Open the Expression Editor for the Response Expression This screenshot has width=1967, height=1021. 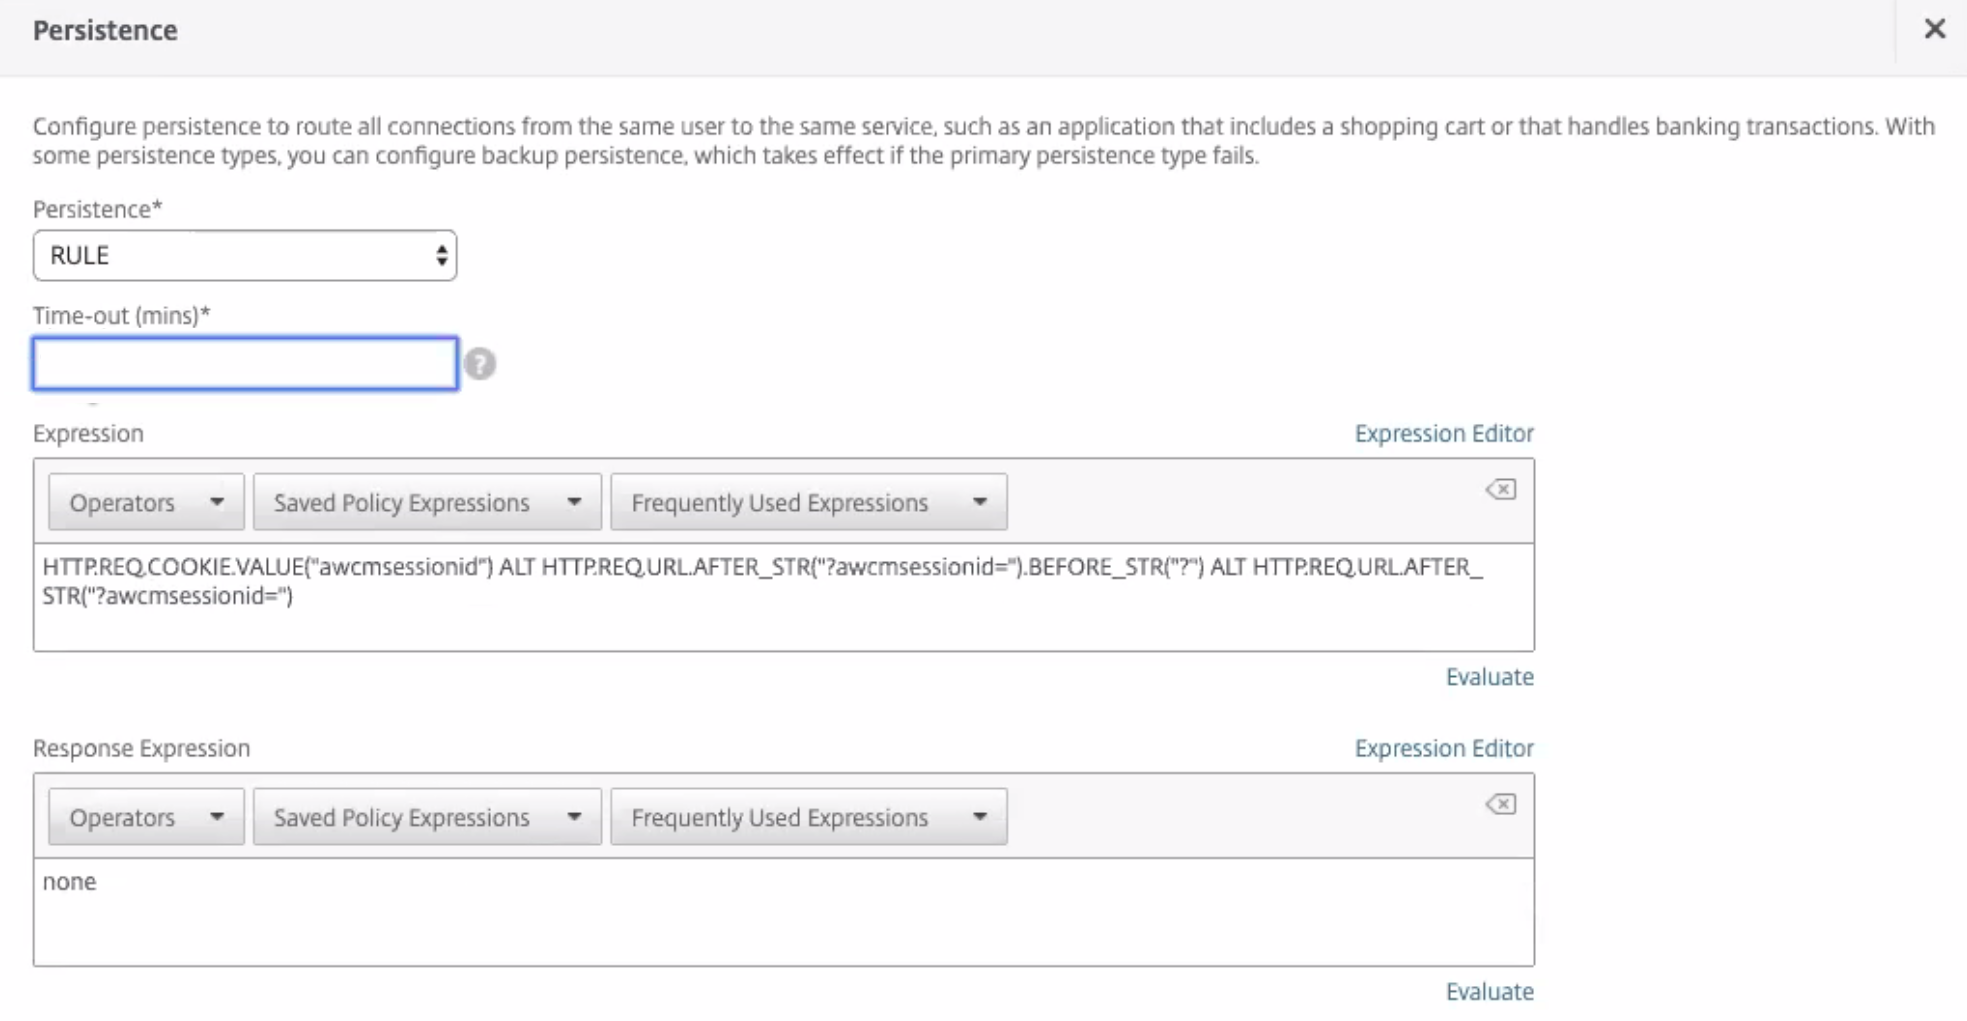click(1443, 747)
